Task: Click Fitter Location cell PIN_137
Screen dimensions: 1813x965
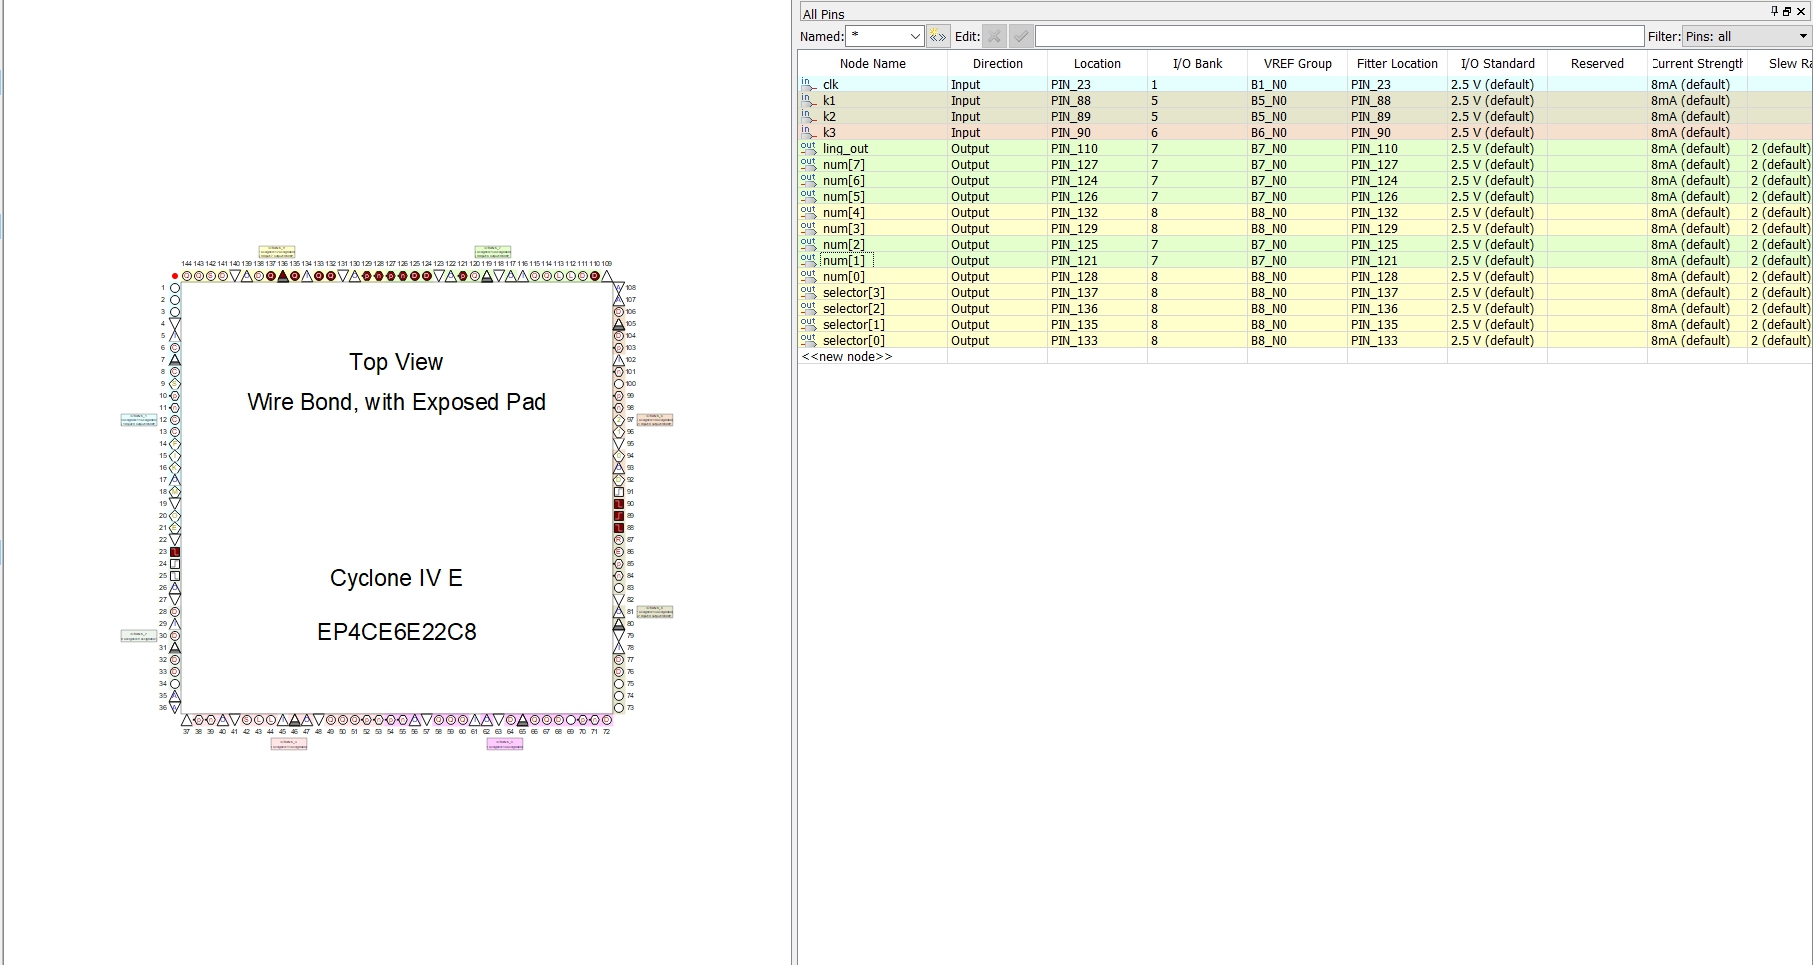Action: point(1397,292)
